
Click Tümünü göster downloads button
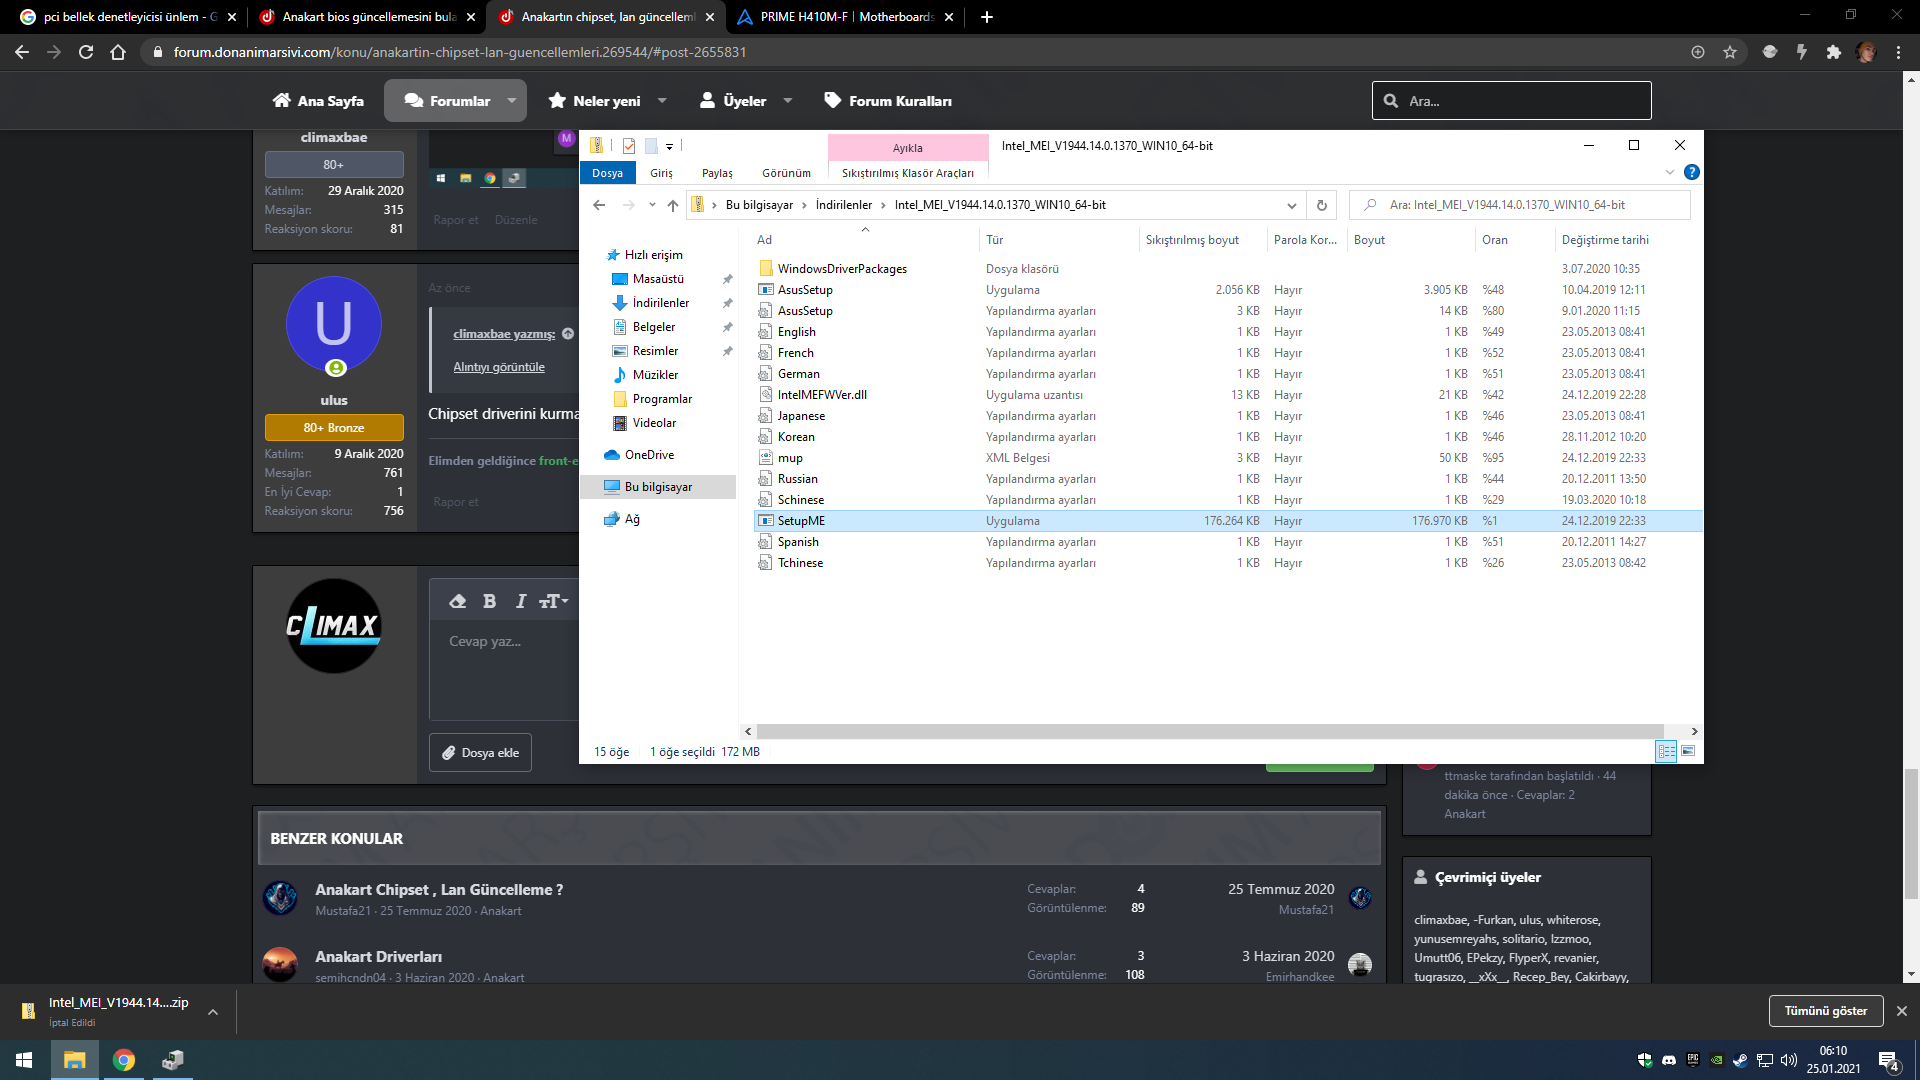(1825, 1011)
